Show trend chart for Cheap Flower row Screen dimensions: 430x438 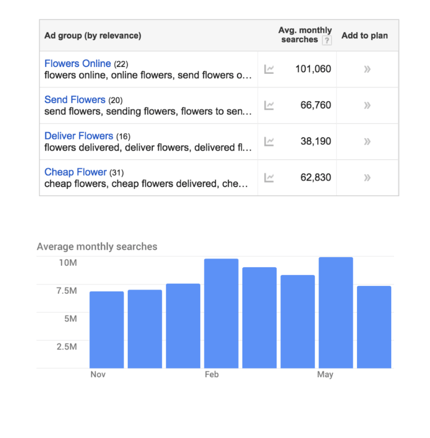click(x=269, y=178)
